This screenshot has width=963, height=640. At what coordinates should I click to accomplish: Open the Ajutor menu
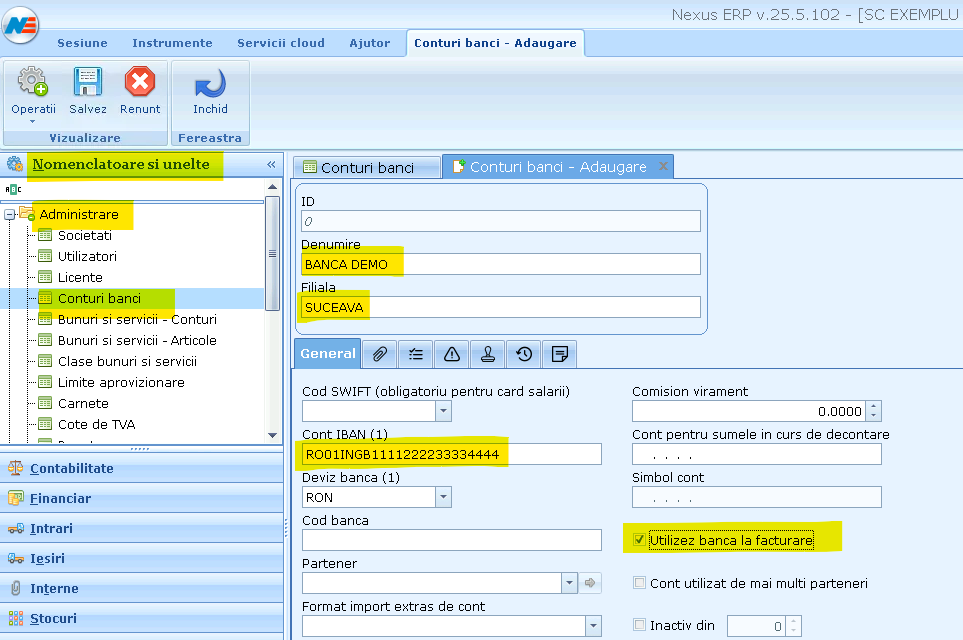(370, 43)
